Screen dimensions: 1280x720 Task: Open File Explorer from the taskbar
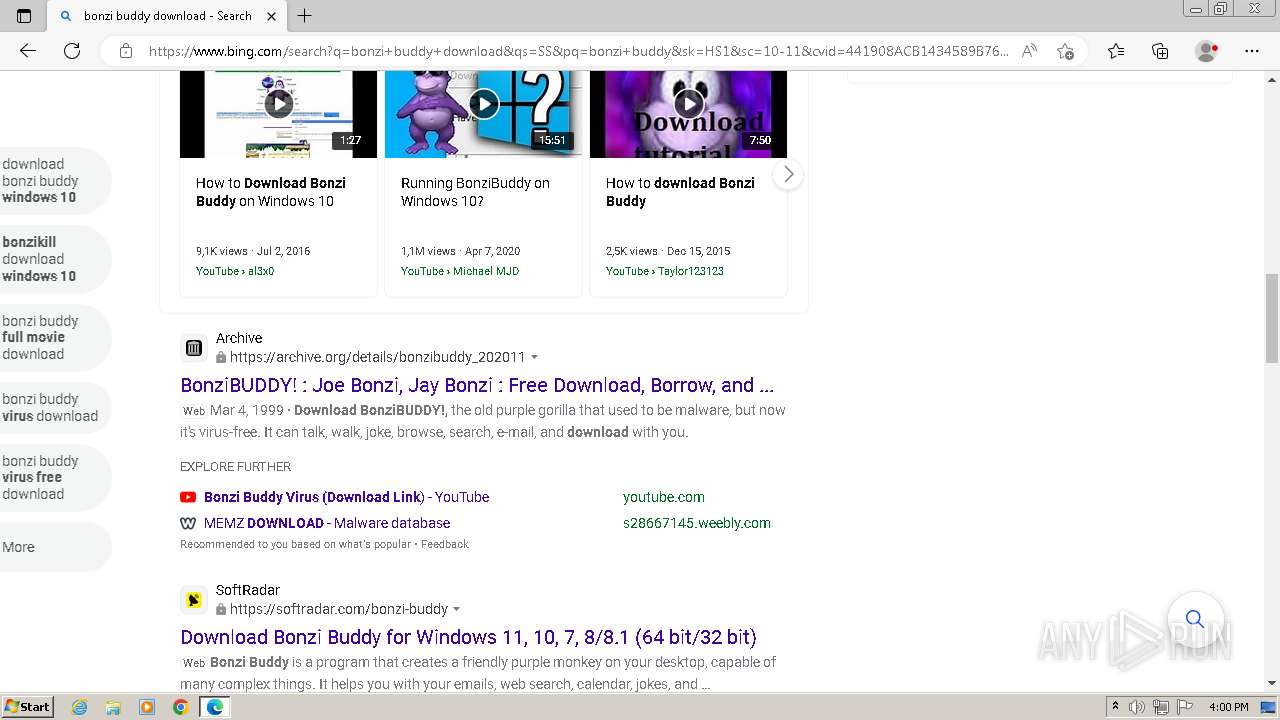click(113, 707)
